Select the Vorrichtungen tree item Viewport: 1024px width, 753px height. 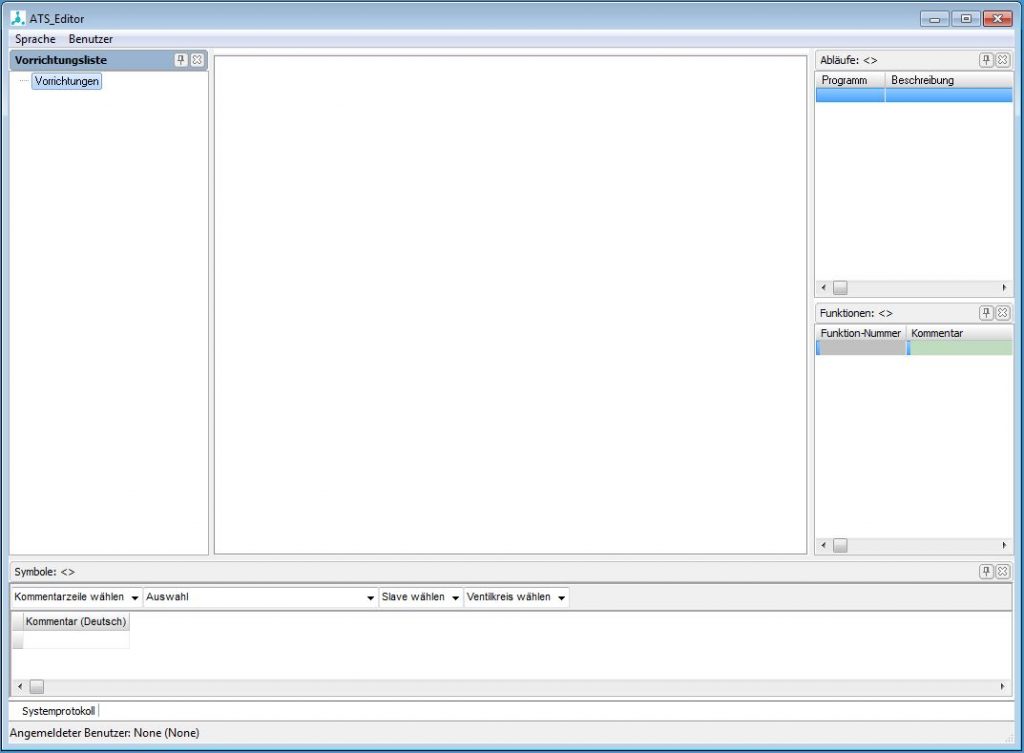66,81
